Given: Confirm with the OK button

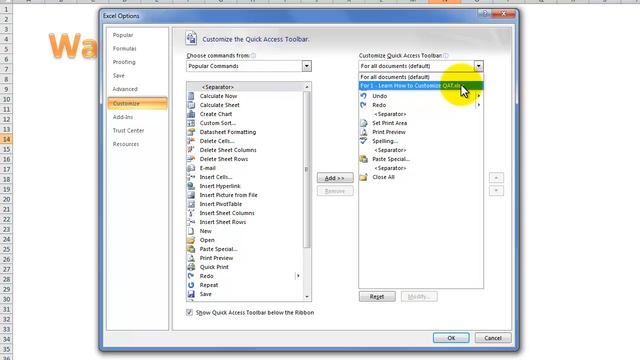Looking at the screenshot, I should click(451, 338).
